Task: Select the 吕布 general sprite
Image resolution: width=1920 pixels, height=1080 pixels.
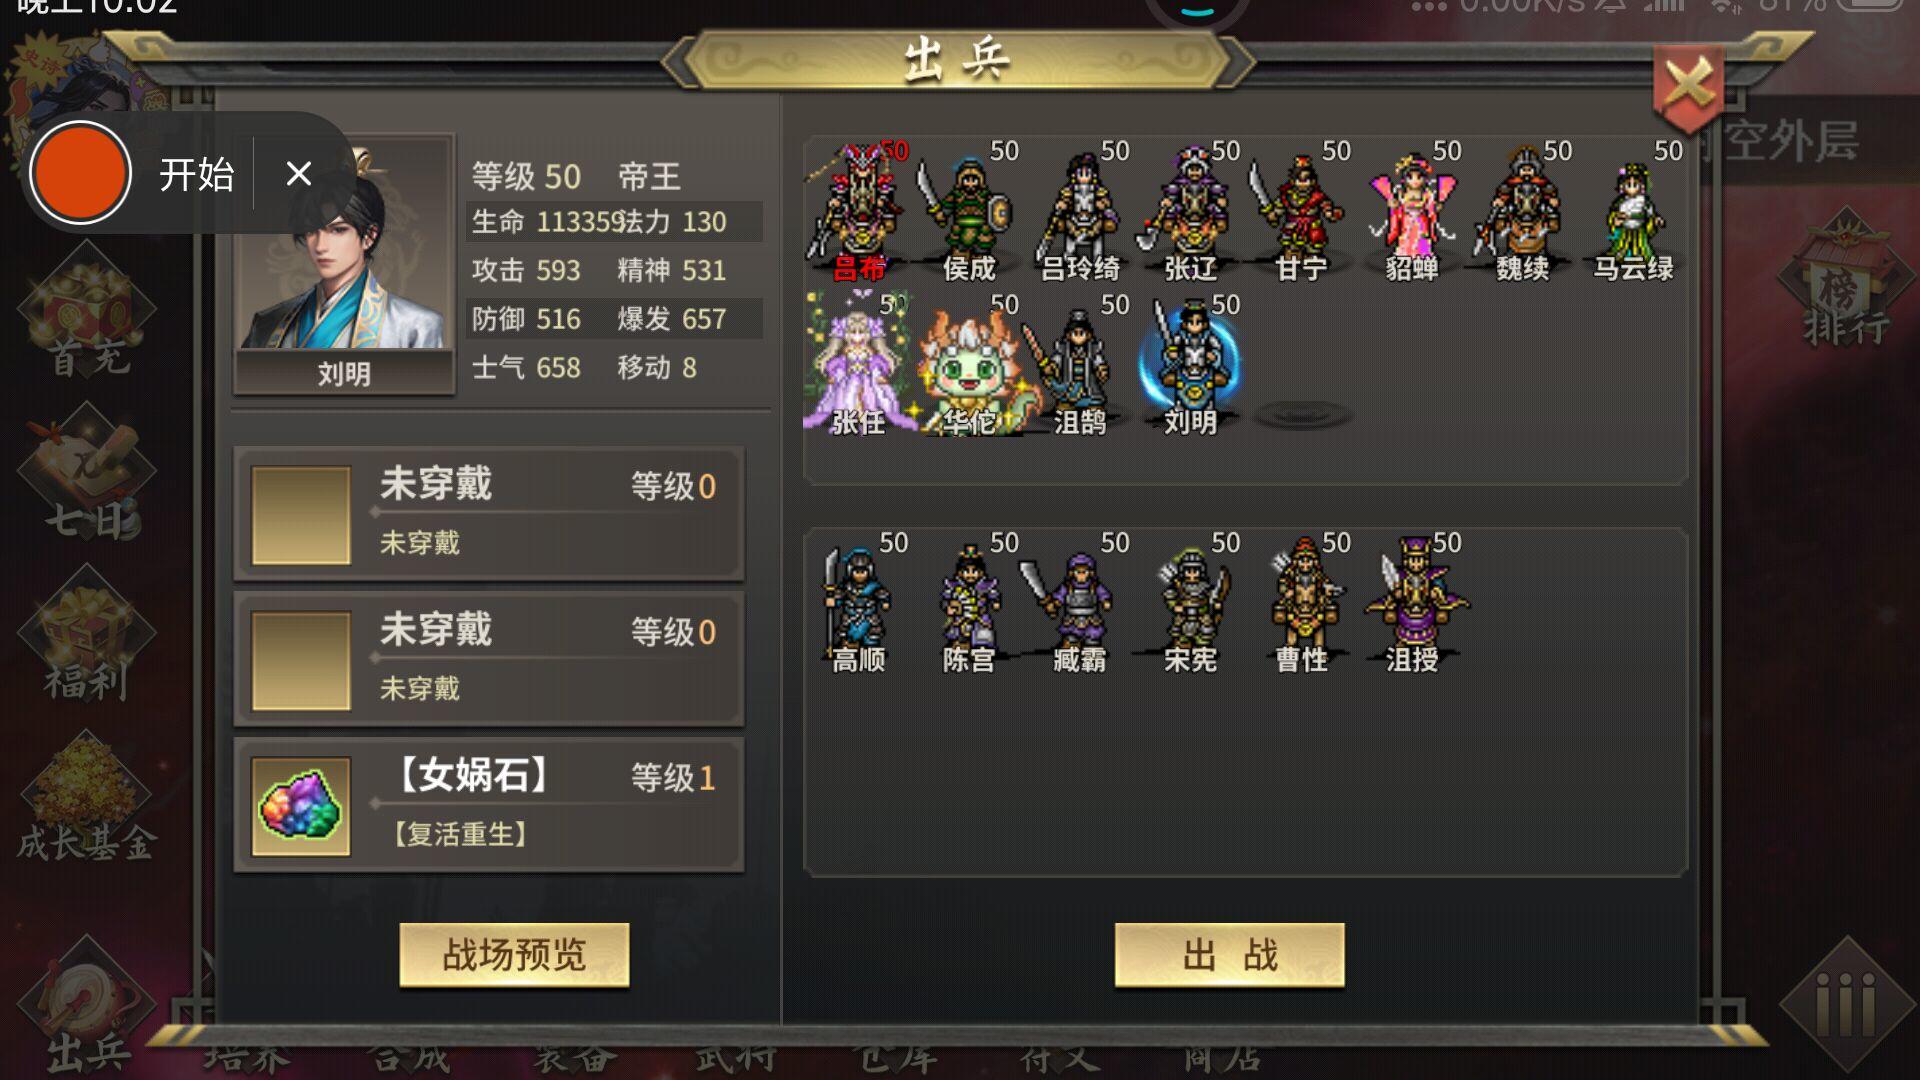Action: 858,212
